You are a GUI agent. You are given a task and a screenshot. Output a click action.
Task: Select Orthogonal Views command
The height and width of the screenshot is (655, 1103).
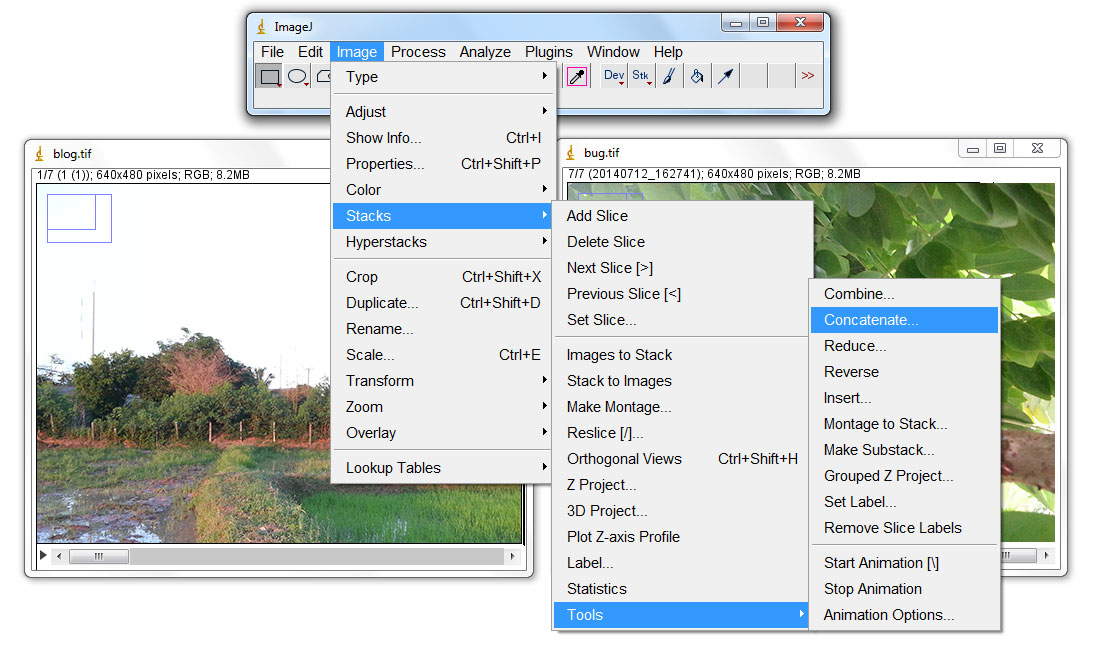click(624, 458)
